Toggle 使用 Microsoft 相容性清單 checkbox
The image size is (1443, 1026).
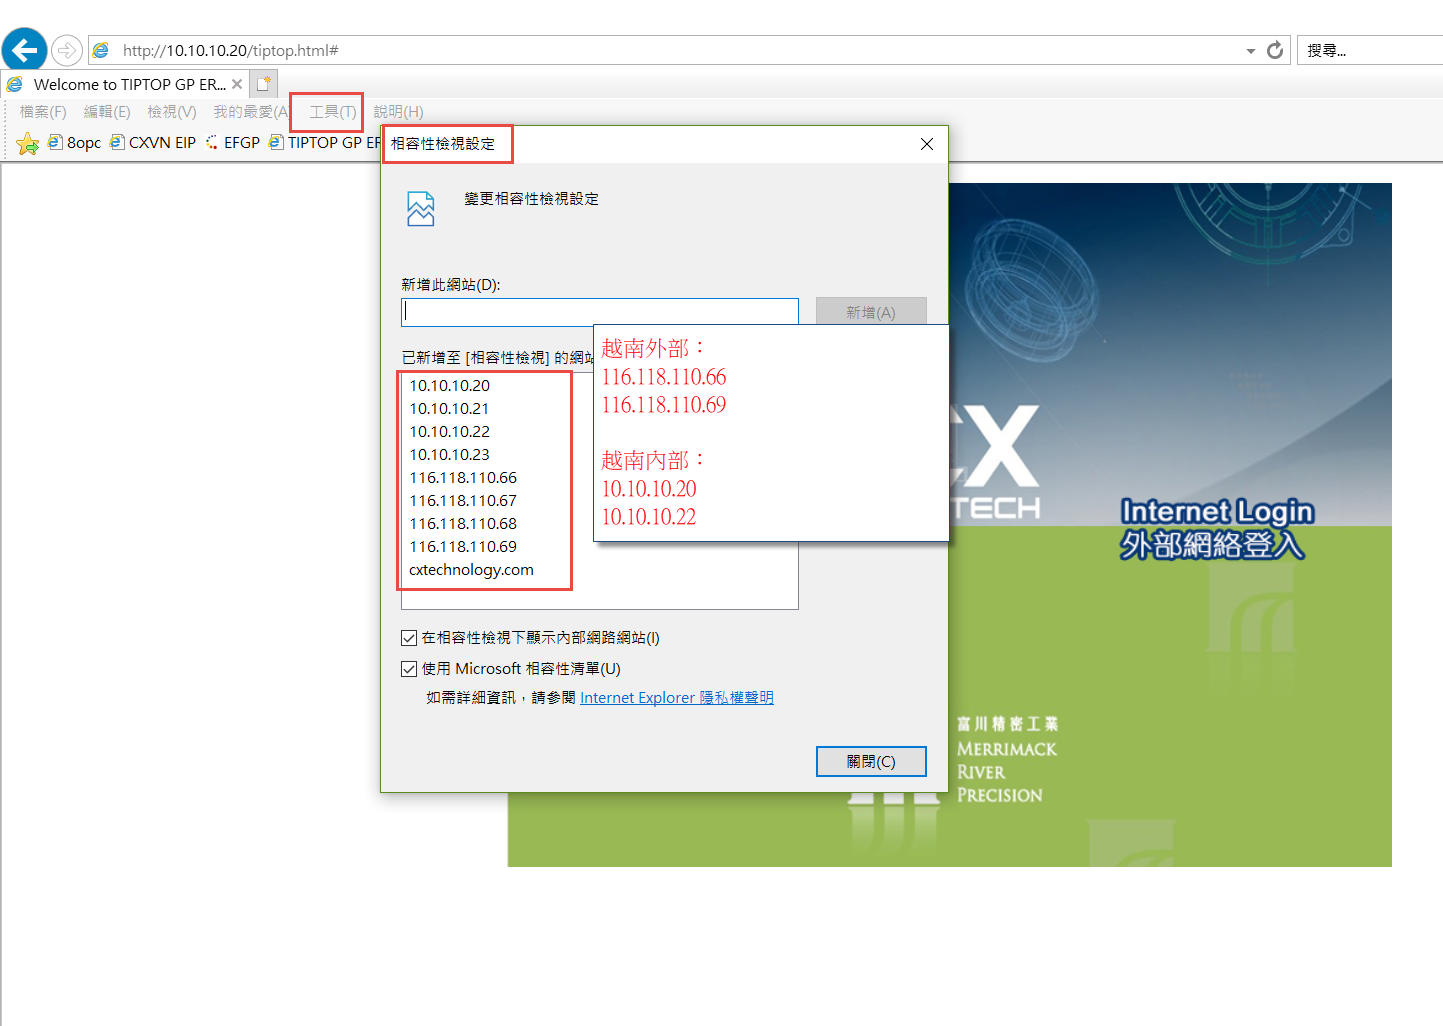[x=409, y=669]
